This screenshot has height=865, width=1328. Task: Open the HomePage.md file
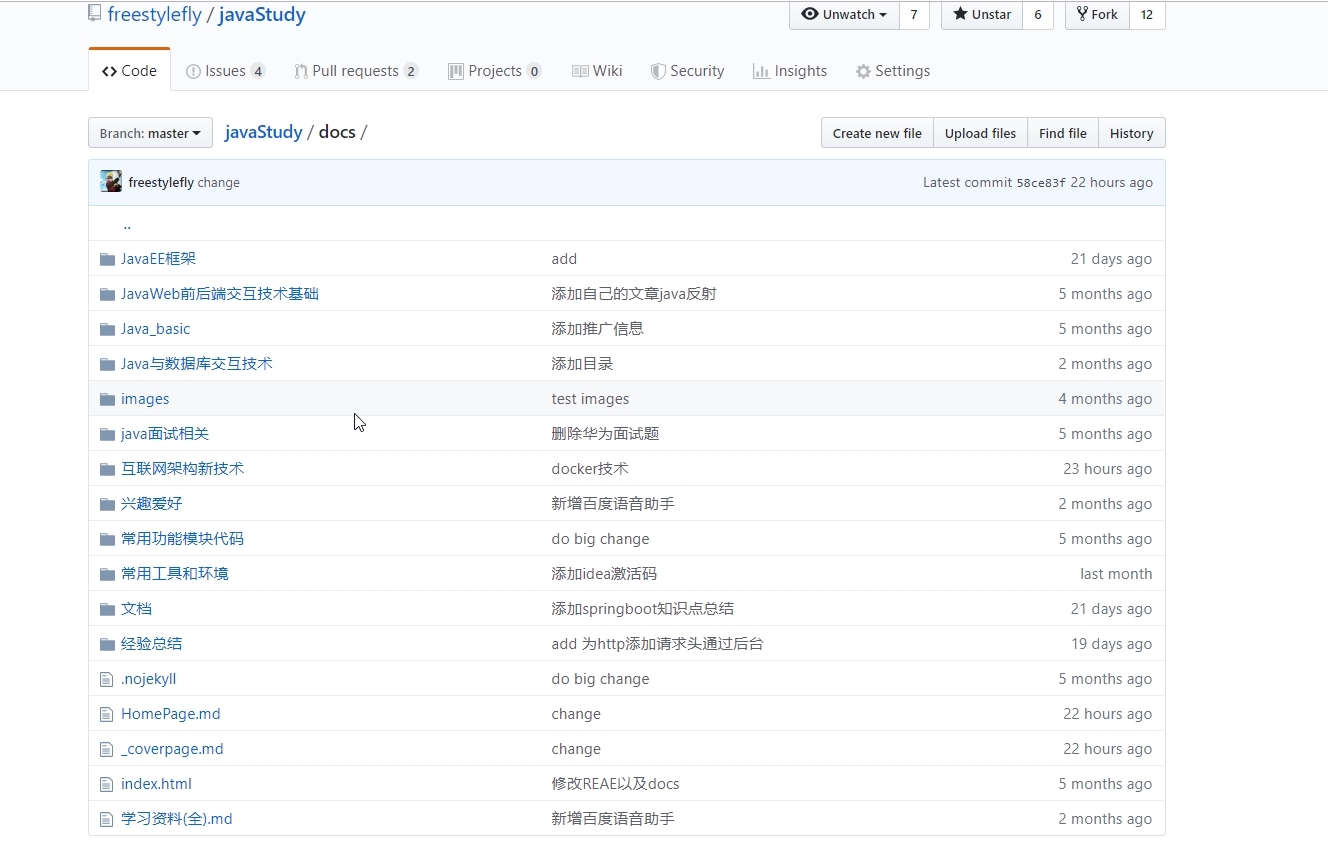coord(170,714)
